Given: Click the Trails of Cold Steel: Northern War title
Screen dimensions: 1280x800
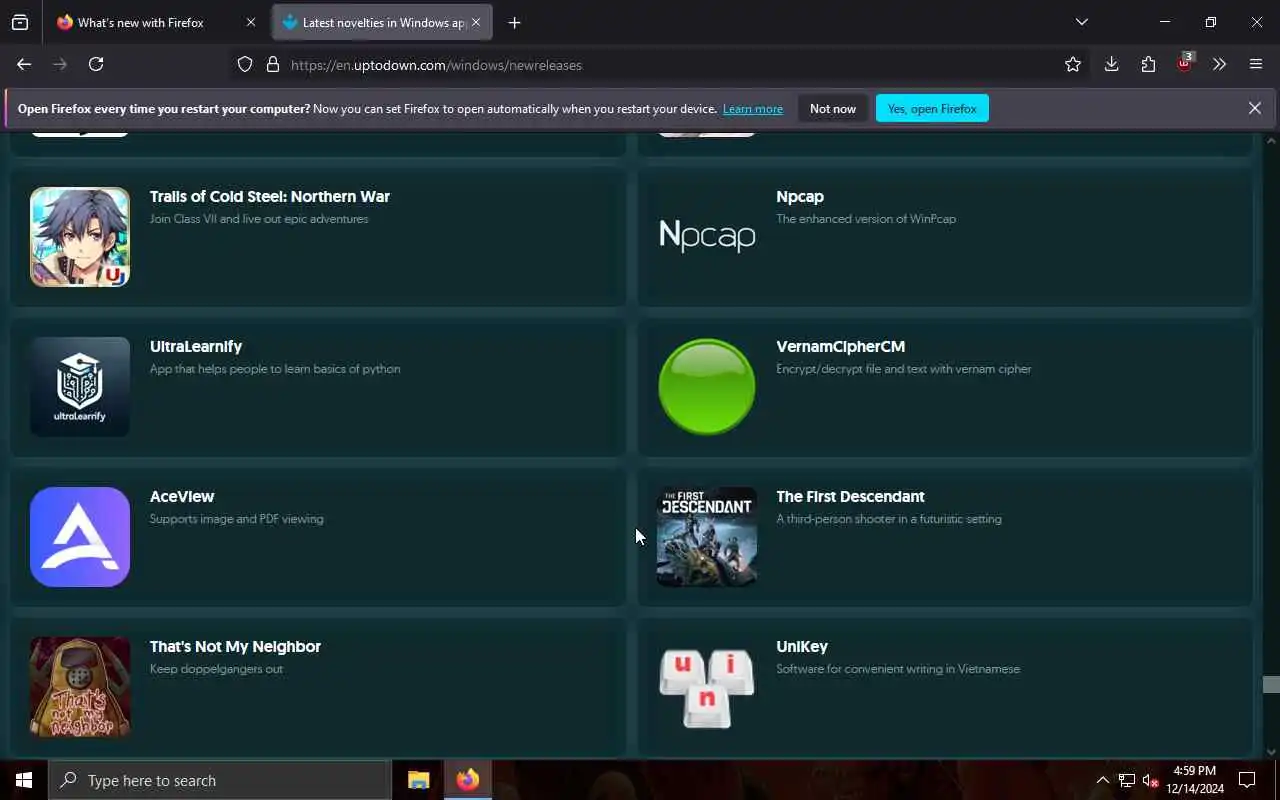Looking at the screenshot, I should click(270, 197).
